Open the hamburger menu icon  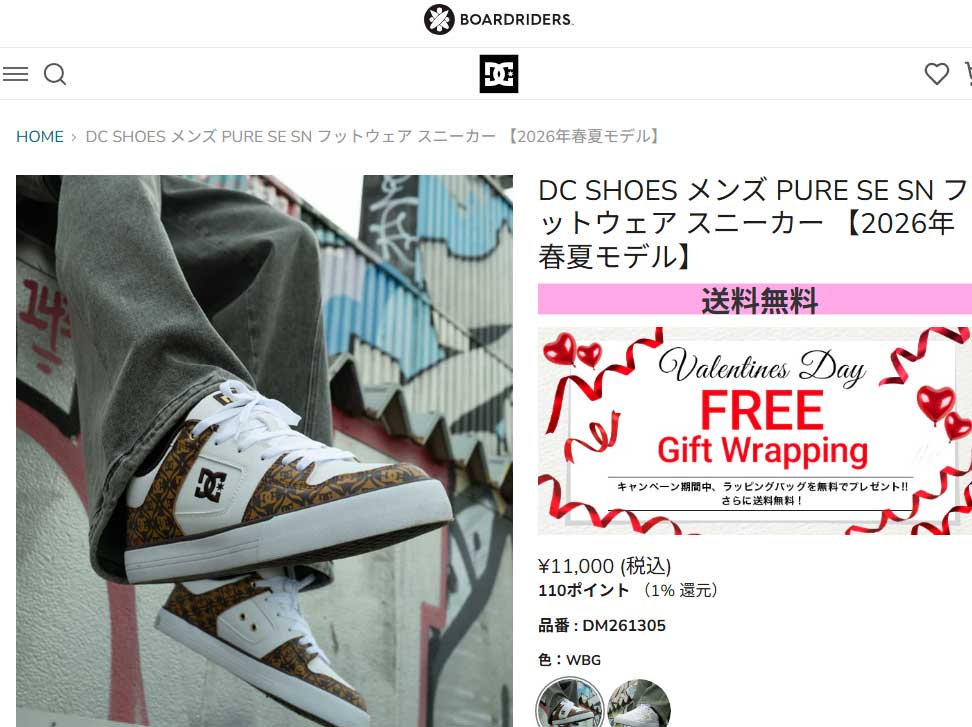pyautogui.click(x=15, y=74)
